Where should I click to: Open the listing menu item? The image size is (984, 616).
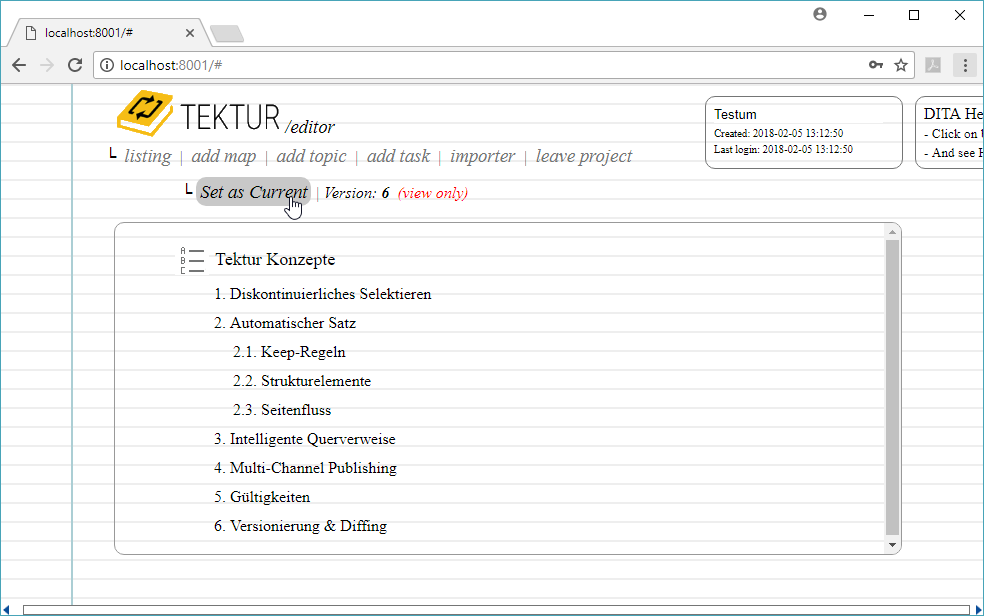pyautogui.click(x=147, y=156)
